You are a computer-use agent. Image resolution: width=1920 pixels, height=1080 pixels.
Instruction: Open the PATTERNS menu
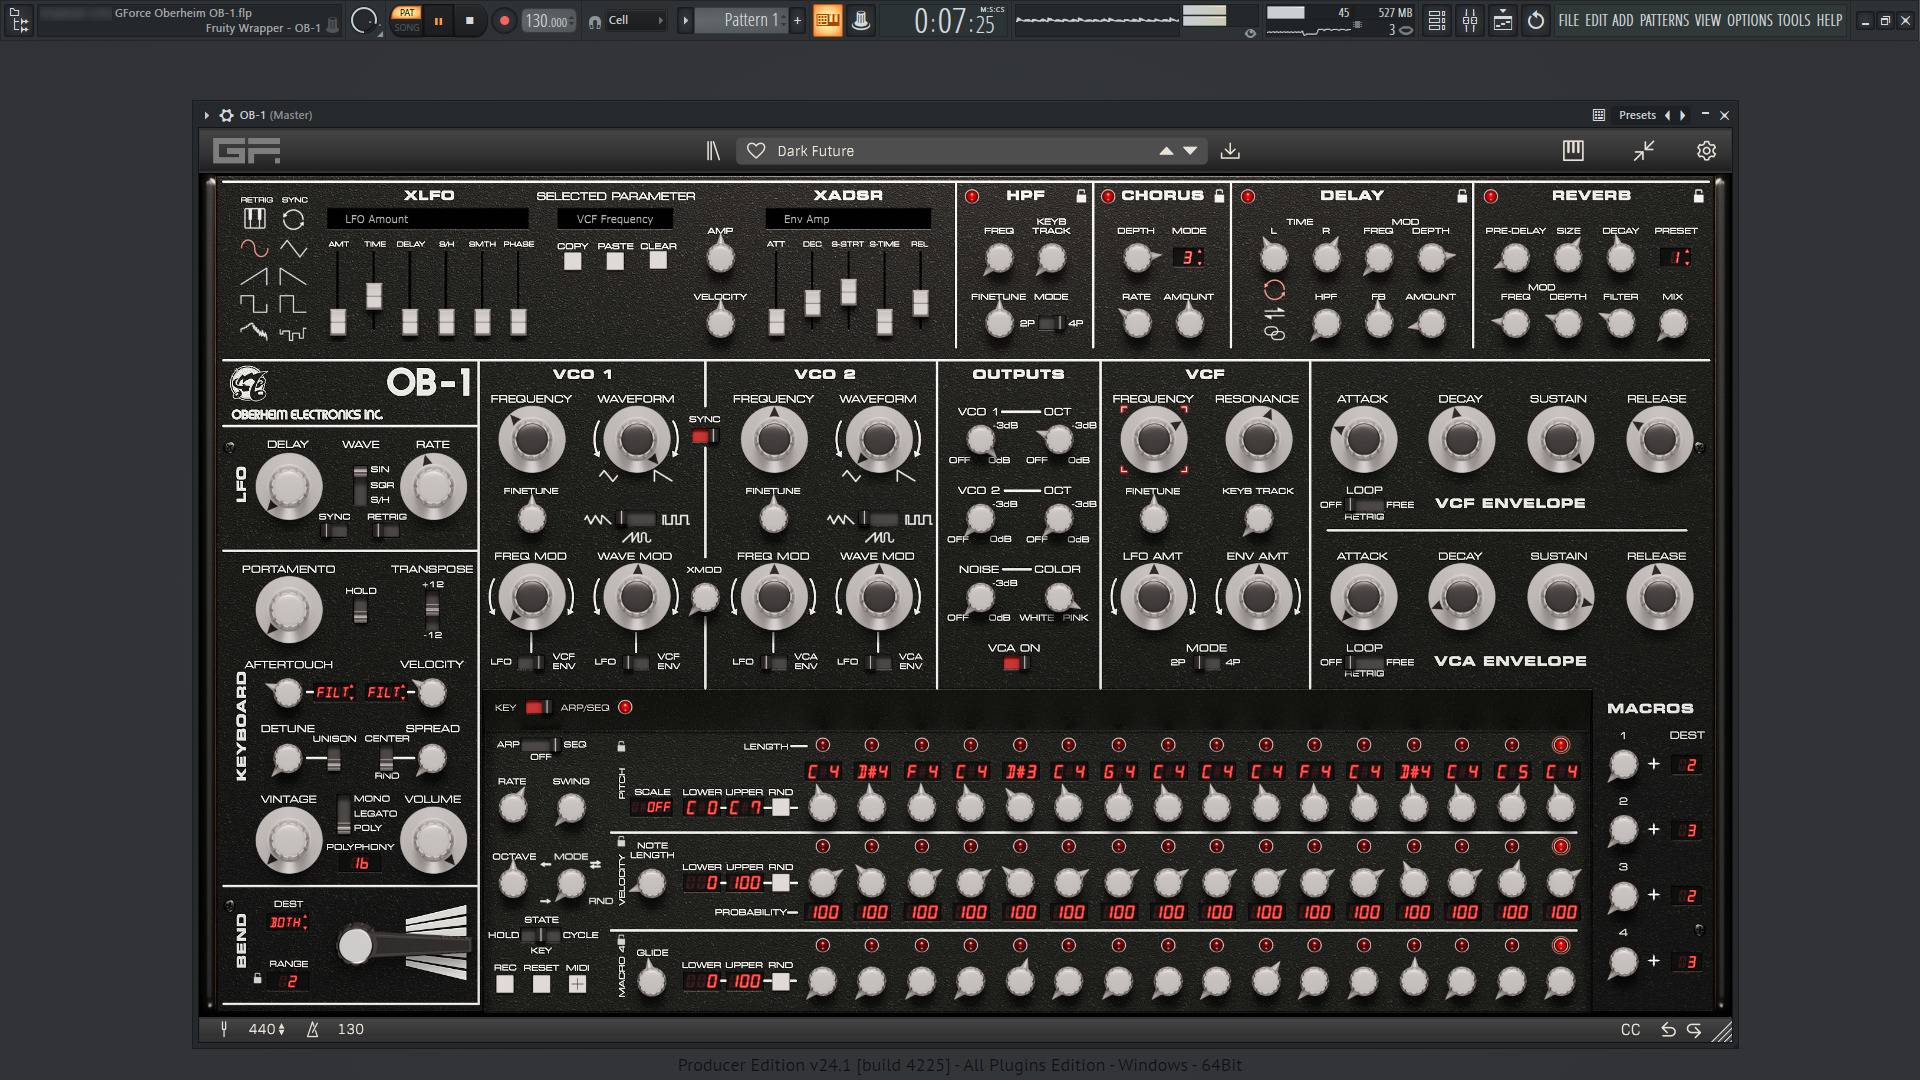(x=1663, y=20)
